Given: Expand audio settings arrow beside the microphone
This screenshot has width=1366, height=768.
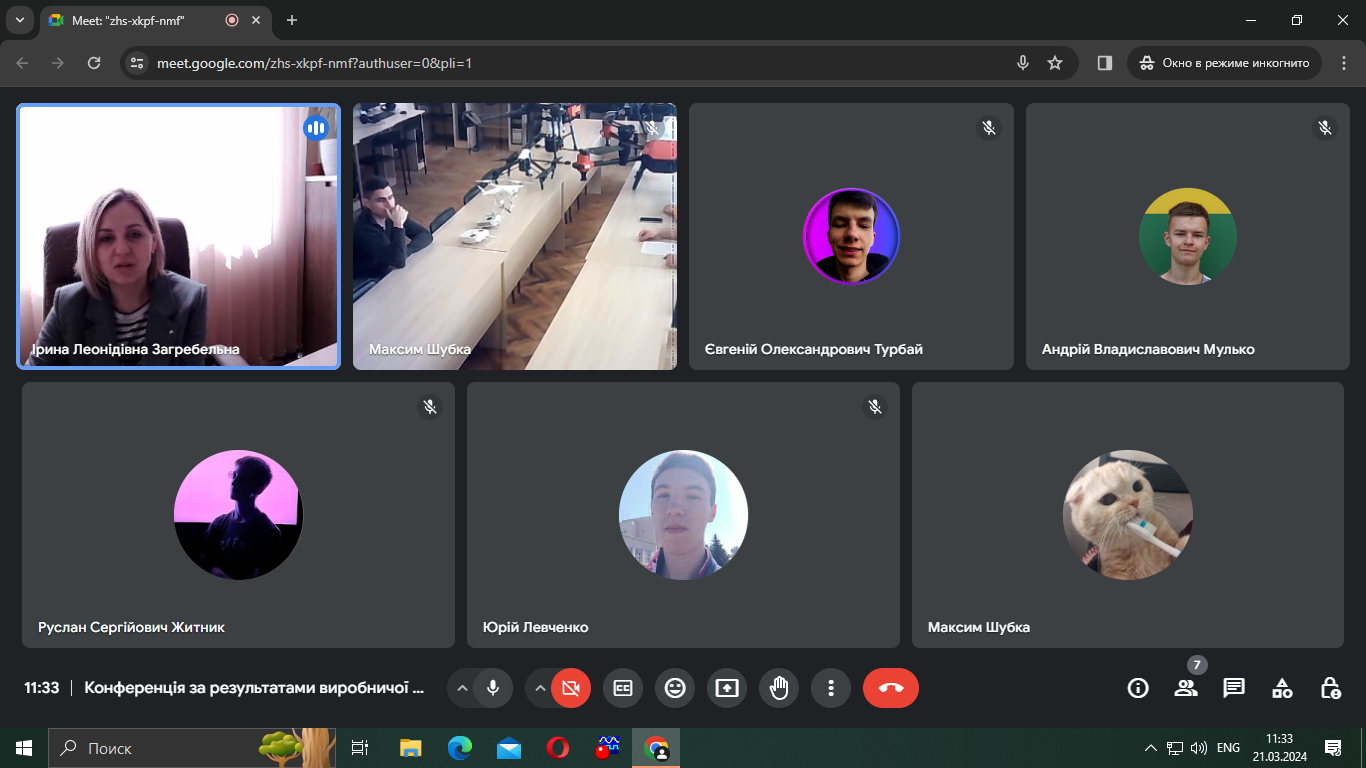Looking at the screenshot, I should (x=462, y=688).
